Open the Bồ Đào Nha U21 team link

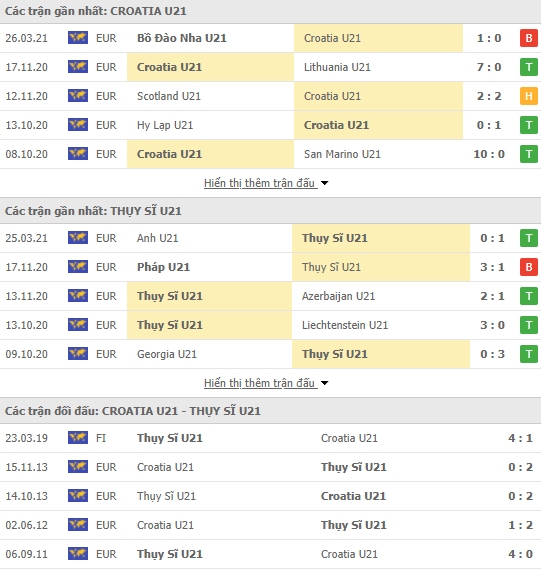pyautogui.click(x=182, y=38)
